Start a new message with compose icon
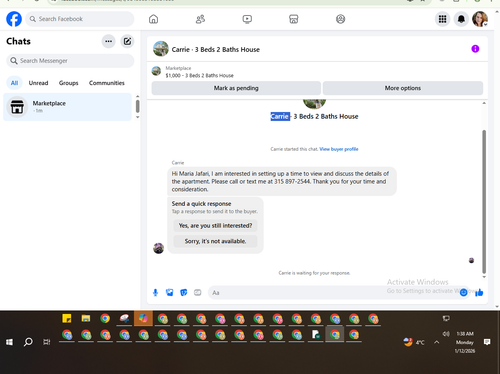This screenshot has height=374, width=500. tap(127, 41)
